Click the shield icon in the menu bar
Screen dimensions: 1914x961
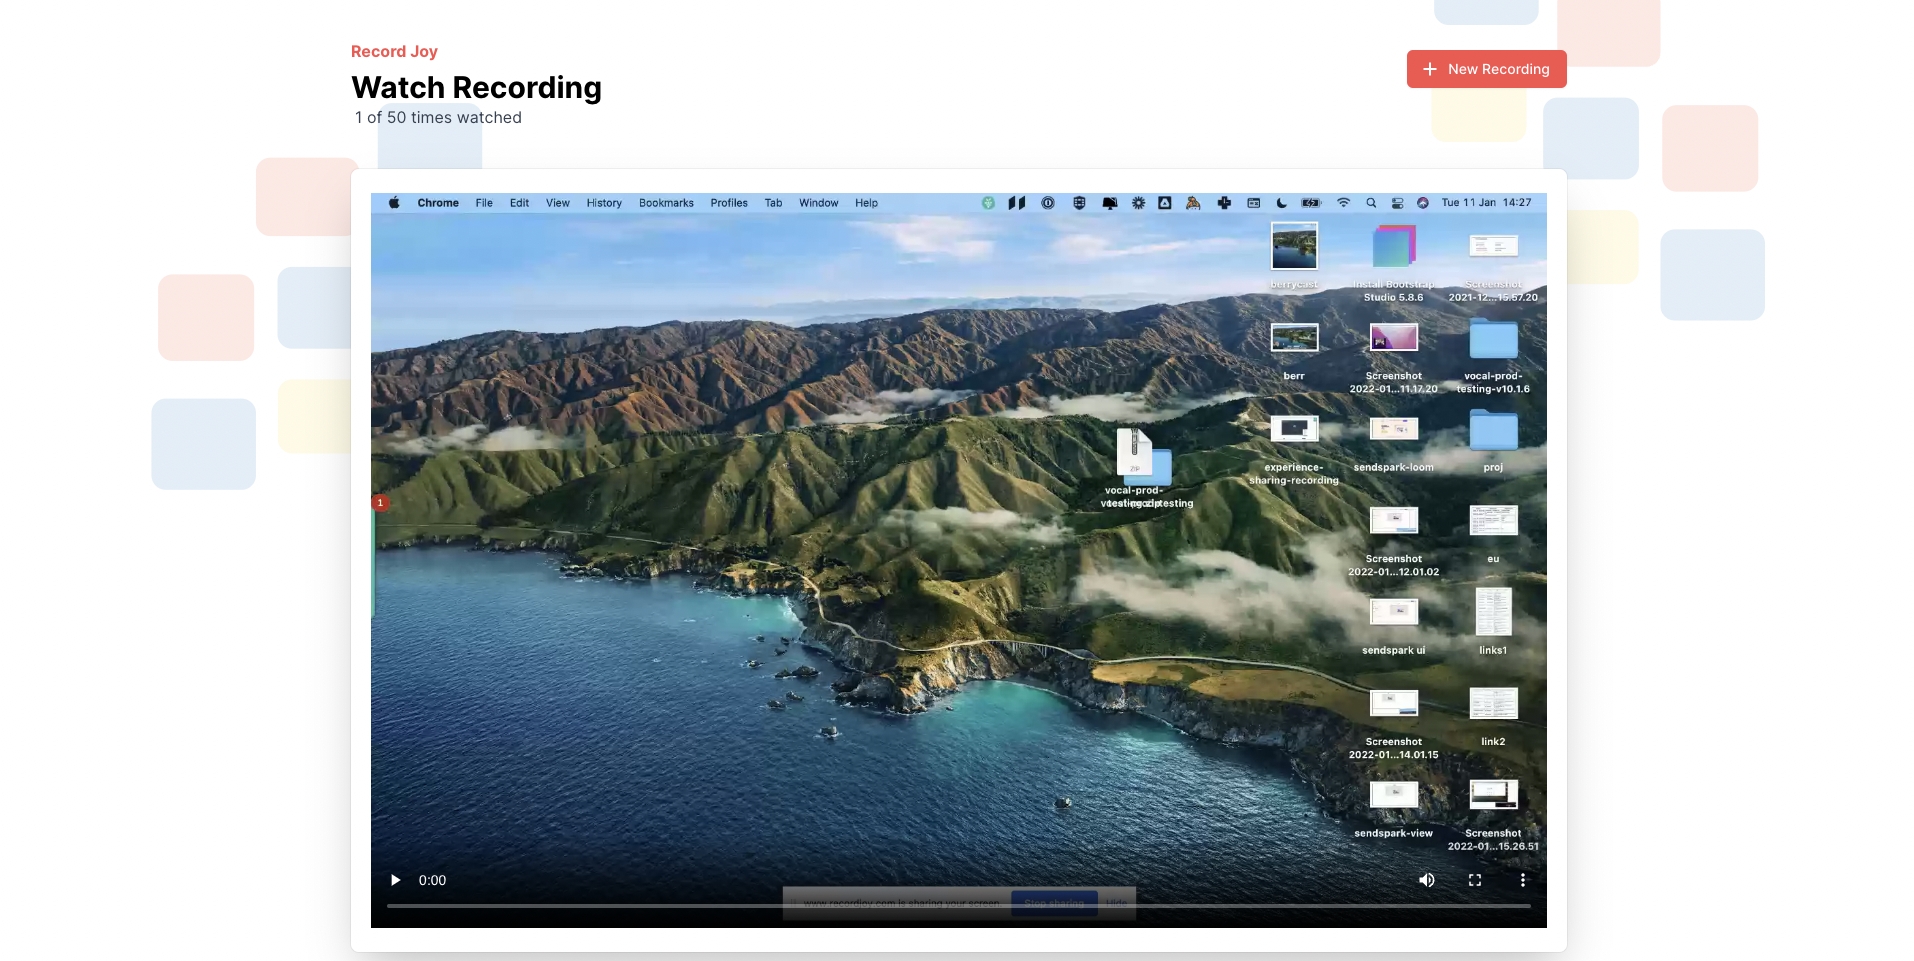[1079, 203]
